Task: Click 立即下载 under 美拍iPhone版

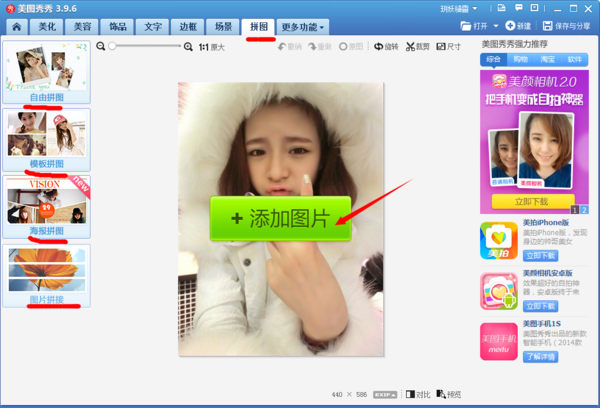Action: click(540, 256)
